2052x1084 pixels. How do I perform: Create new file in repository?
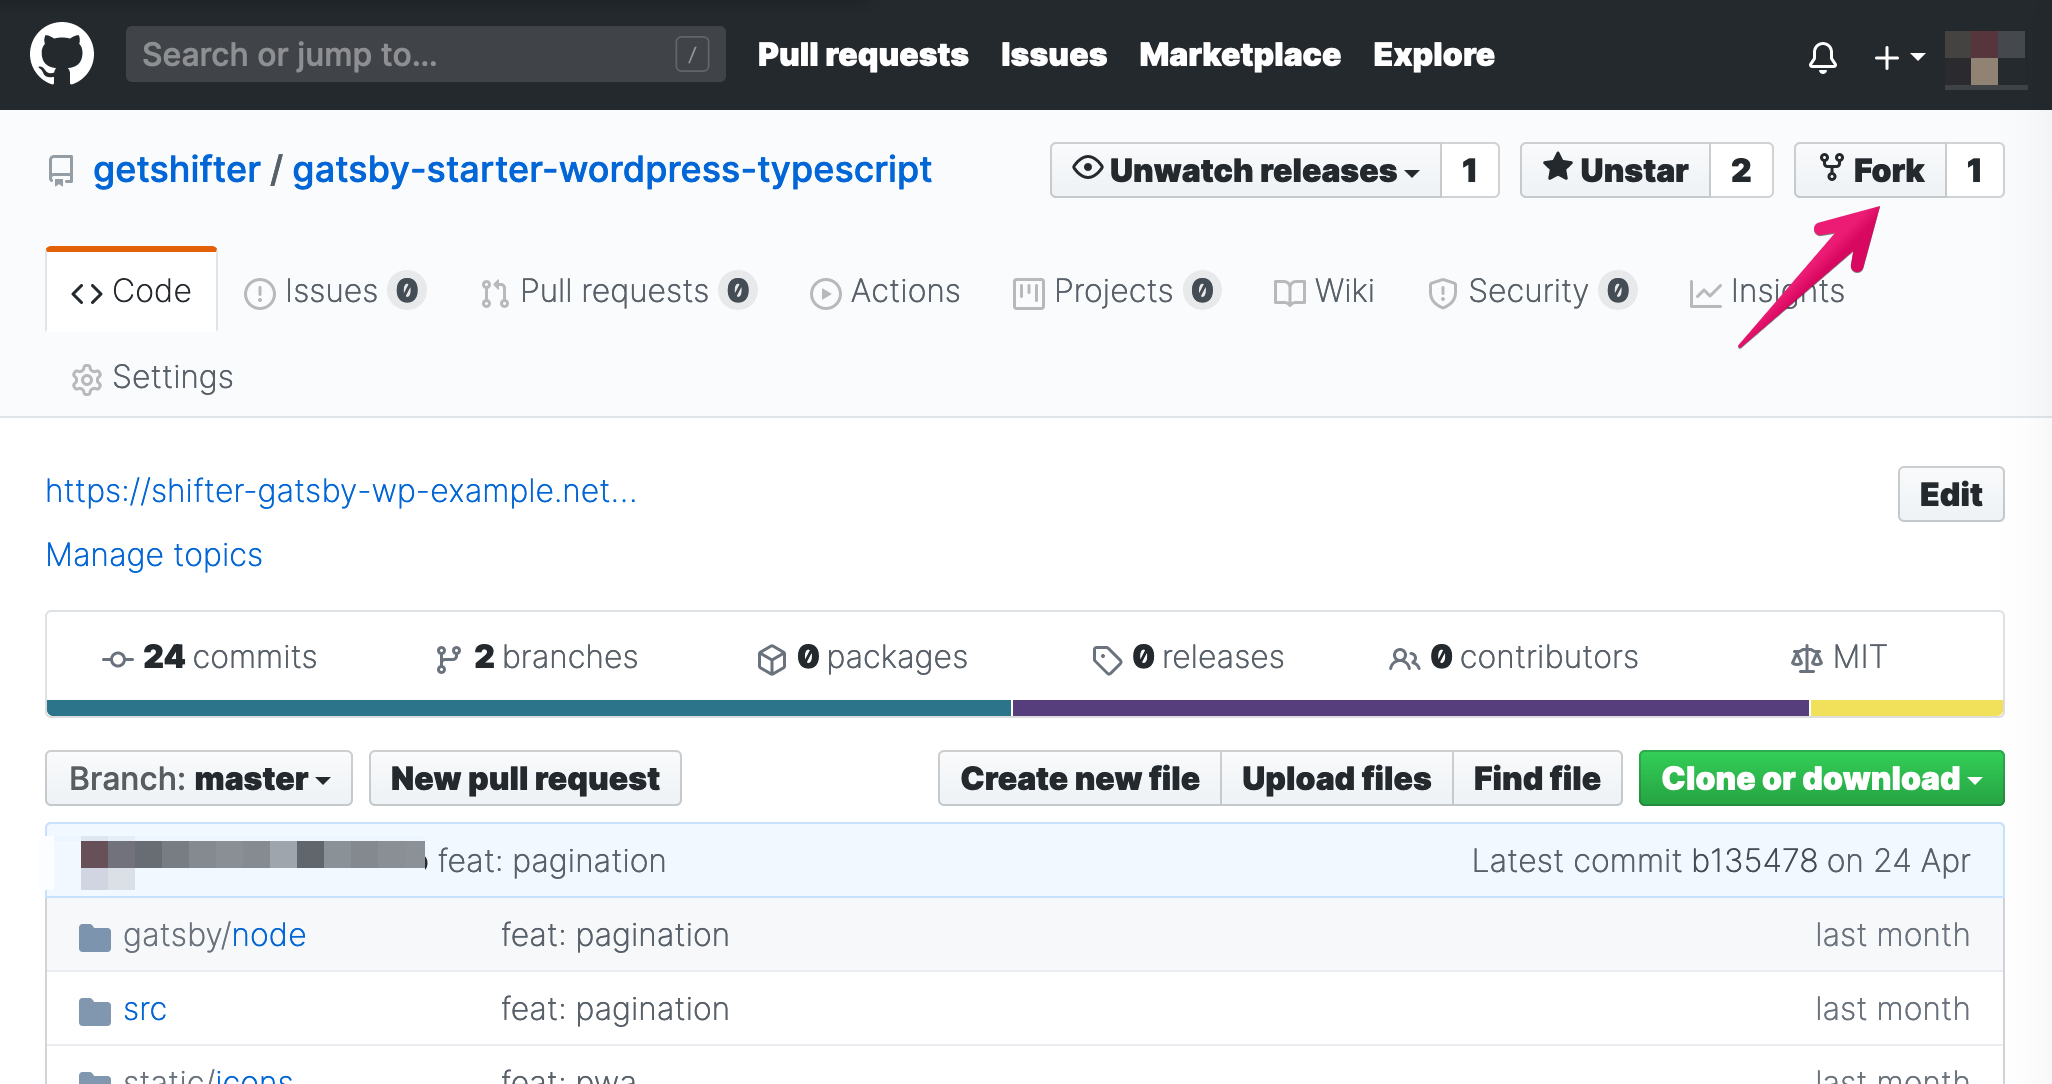click(x=1080, y=778)
